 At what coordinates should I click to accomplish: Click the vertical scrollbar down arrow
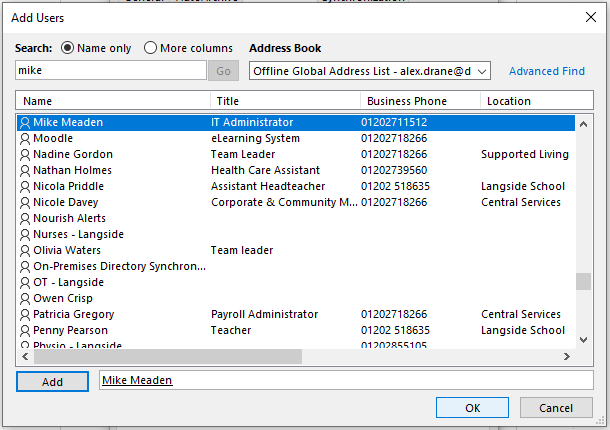(x=583, y=340)
